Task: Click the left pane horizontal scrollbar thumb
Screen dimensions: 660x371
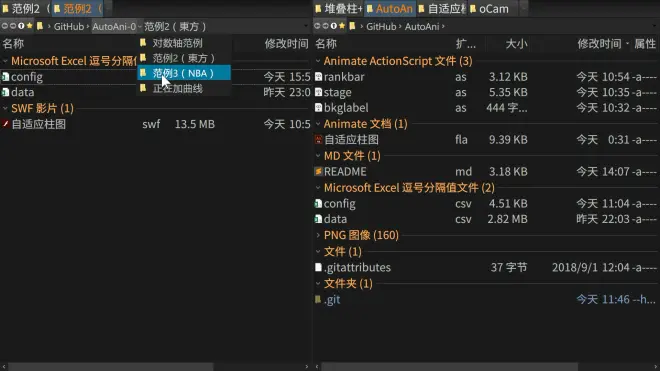Action: [x=111, y=367]
